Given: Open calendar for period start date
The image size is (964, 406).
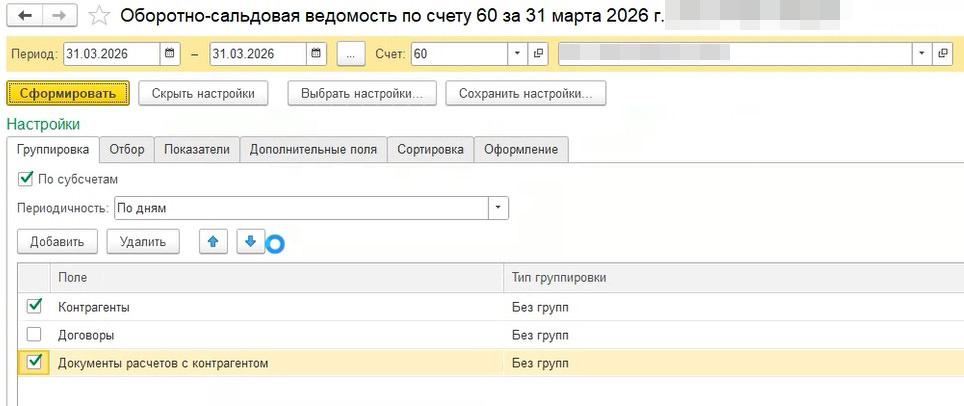Looking at the screenshot, I should 170,53.
